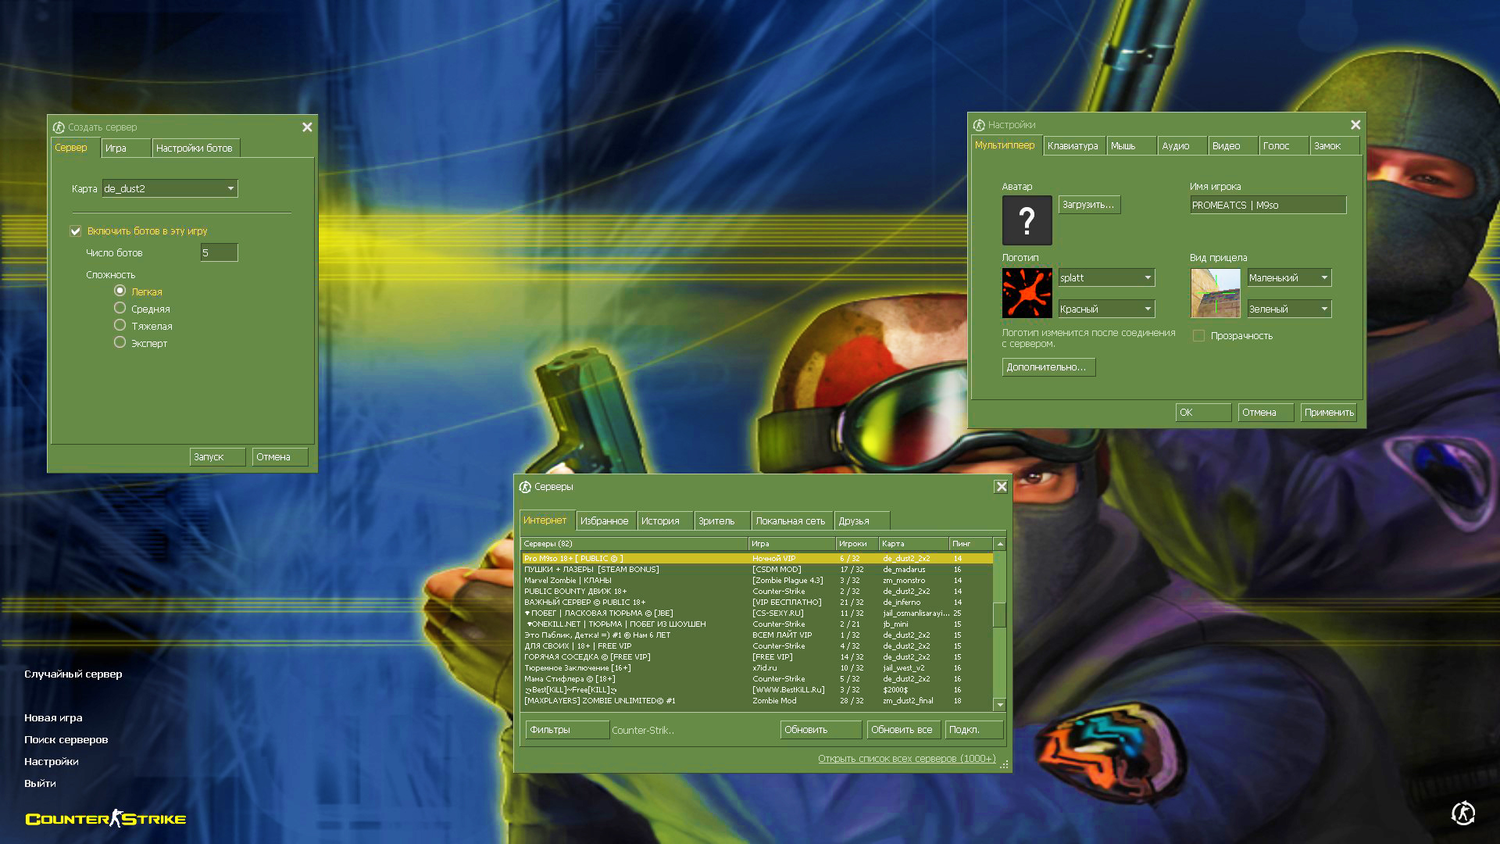Select the 'ПУШКИ + ЛАЗЕРЫ [STEAM BONUS]' server
Image resolution: width=1500 pixels, height=844 pixels.
[x=758, y=569]
